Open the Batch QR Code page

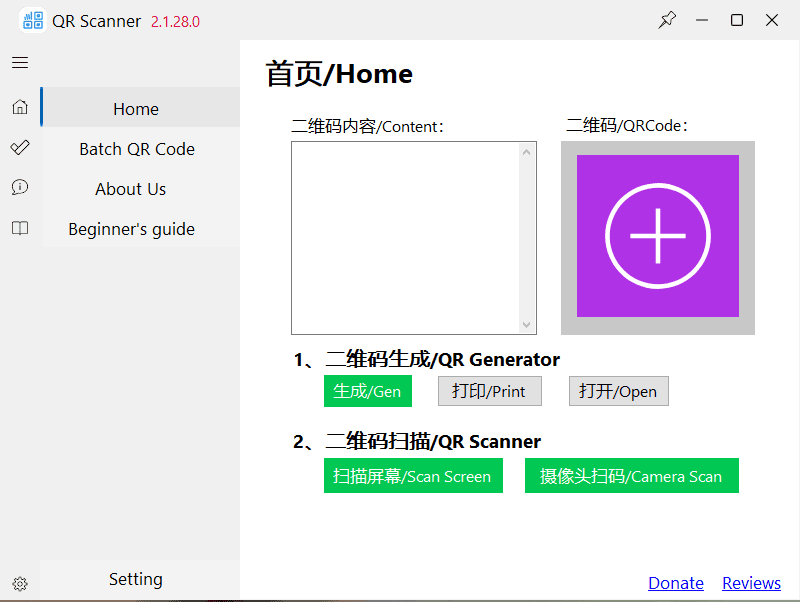click(141, 148)
